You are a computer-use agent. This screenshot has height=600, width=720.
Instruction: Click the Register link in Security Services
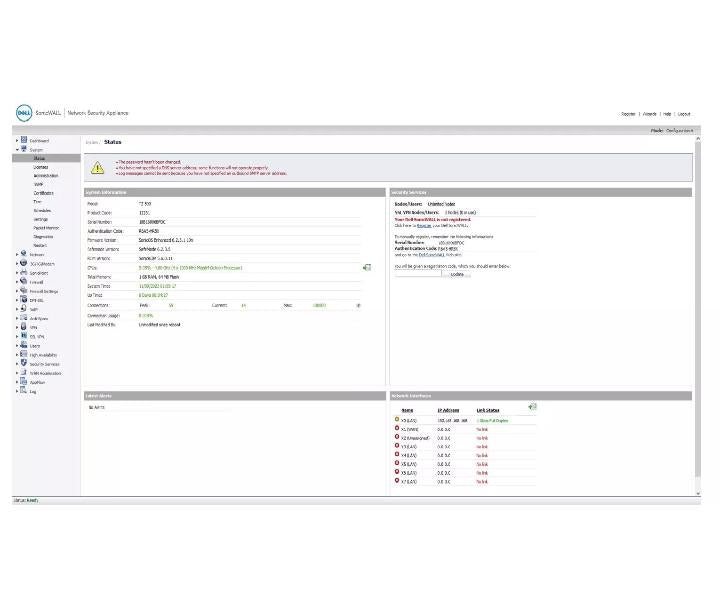[x=424, y=225]
